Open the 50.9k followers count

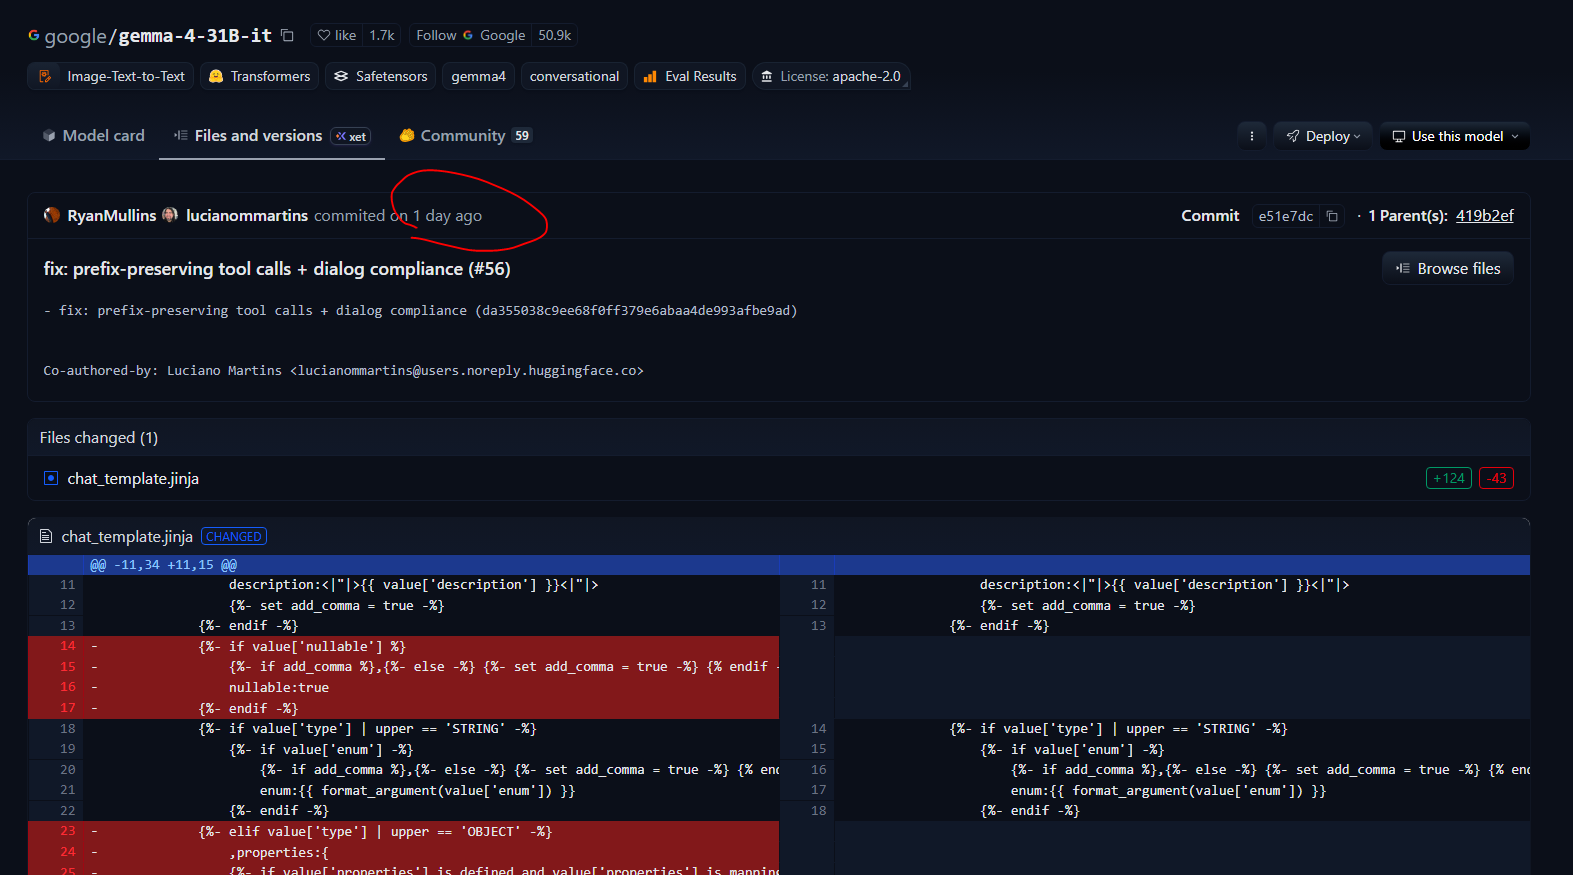point(555,35)
